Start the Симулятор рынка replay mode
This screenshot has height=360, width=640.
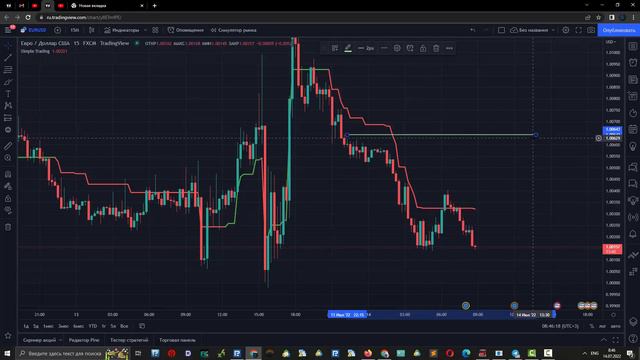click(233, 30)
